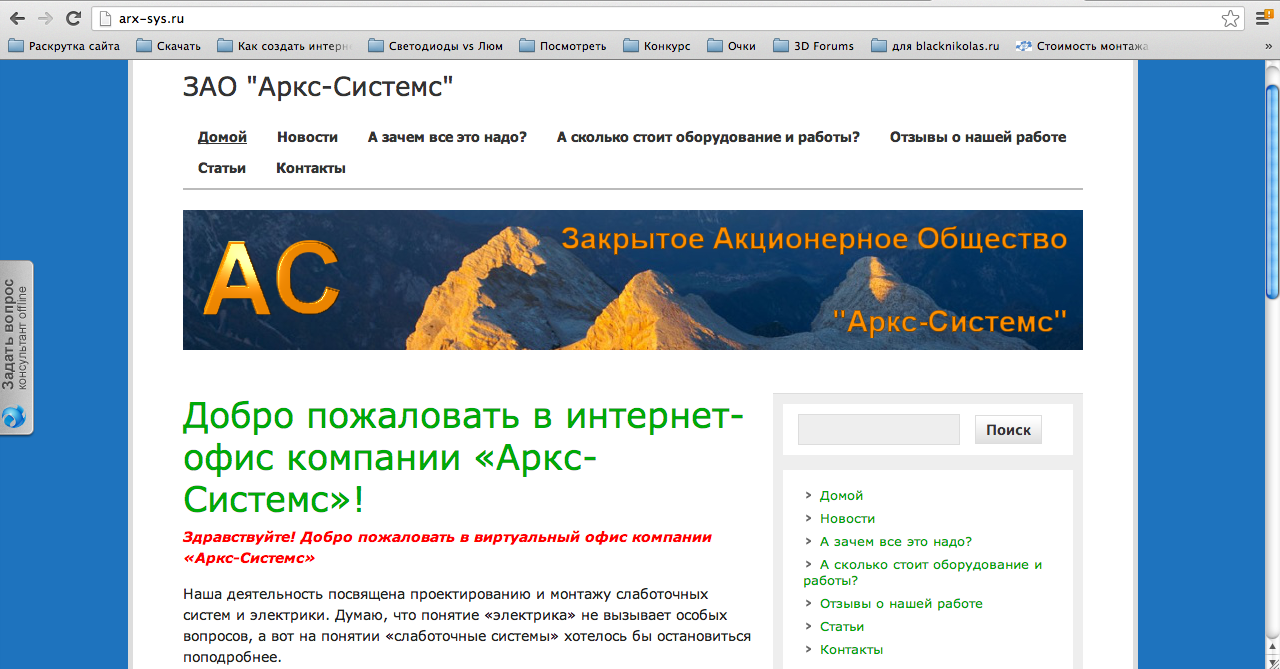Select the 'Домой' navigation tab
This screenshot has height=669, width=1280.
pyautogui.click(x=222, y=136)
